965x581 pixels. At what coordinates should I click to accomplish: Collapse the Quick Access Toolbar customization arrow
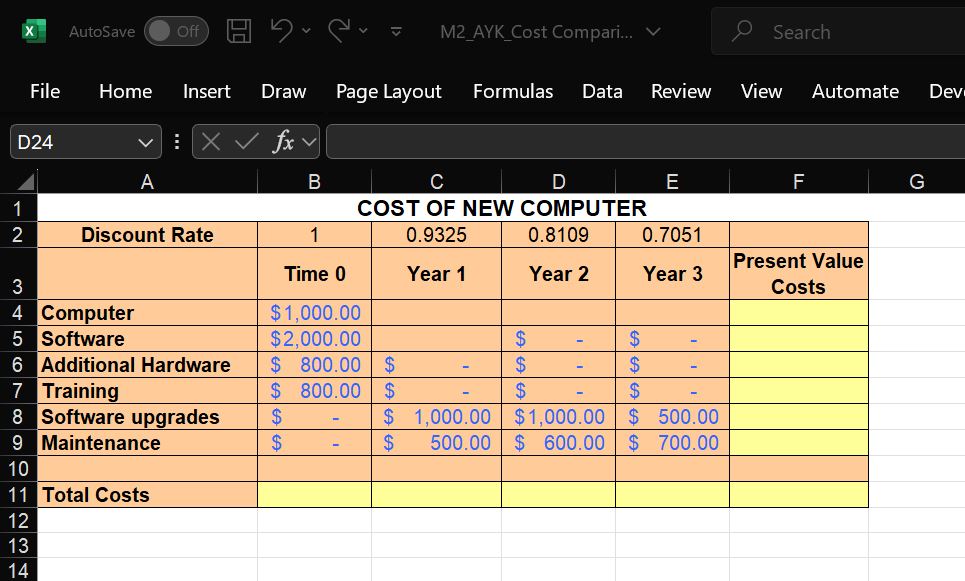[x=395, y=32]
